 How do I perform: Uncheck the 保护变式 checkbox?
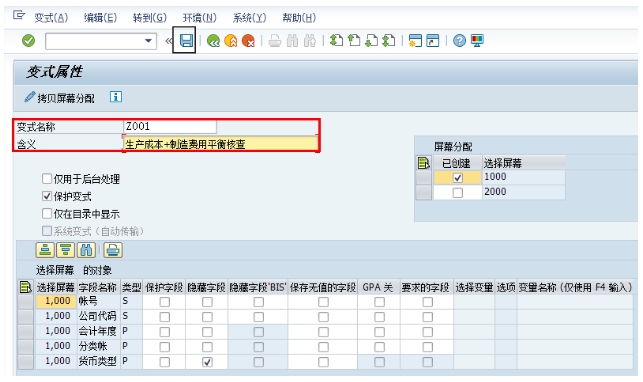click(x=47, y=196)
